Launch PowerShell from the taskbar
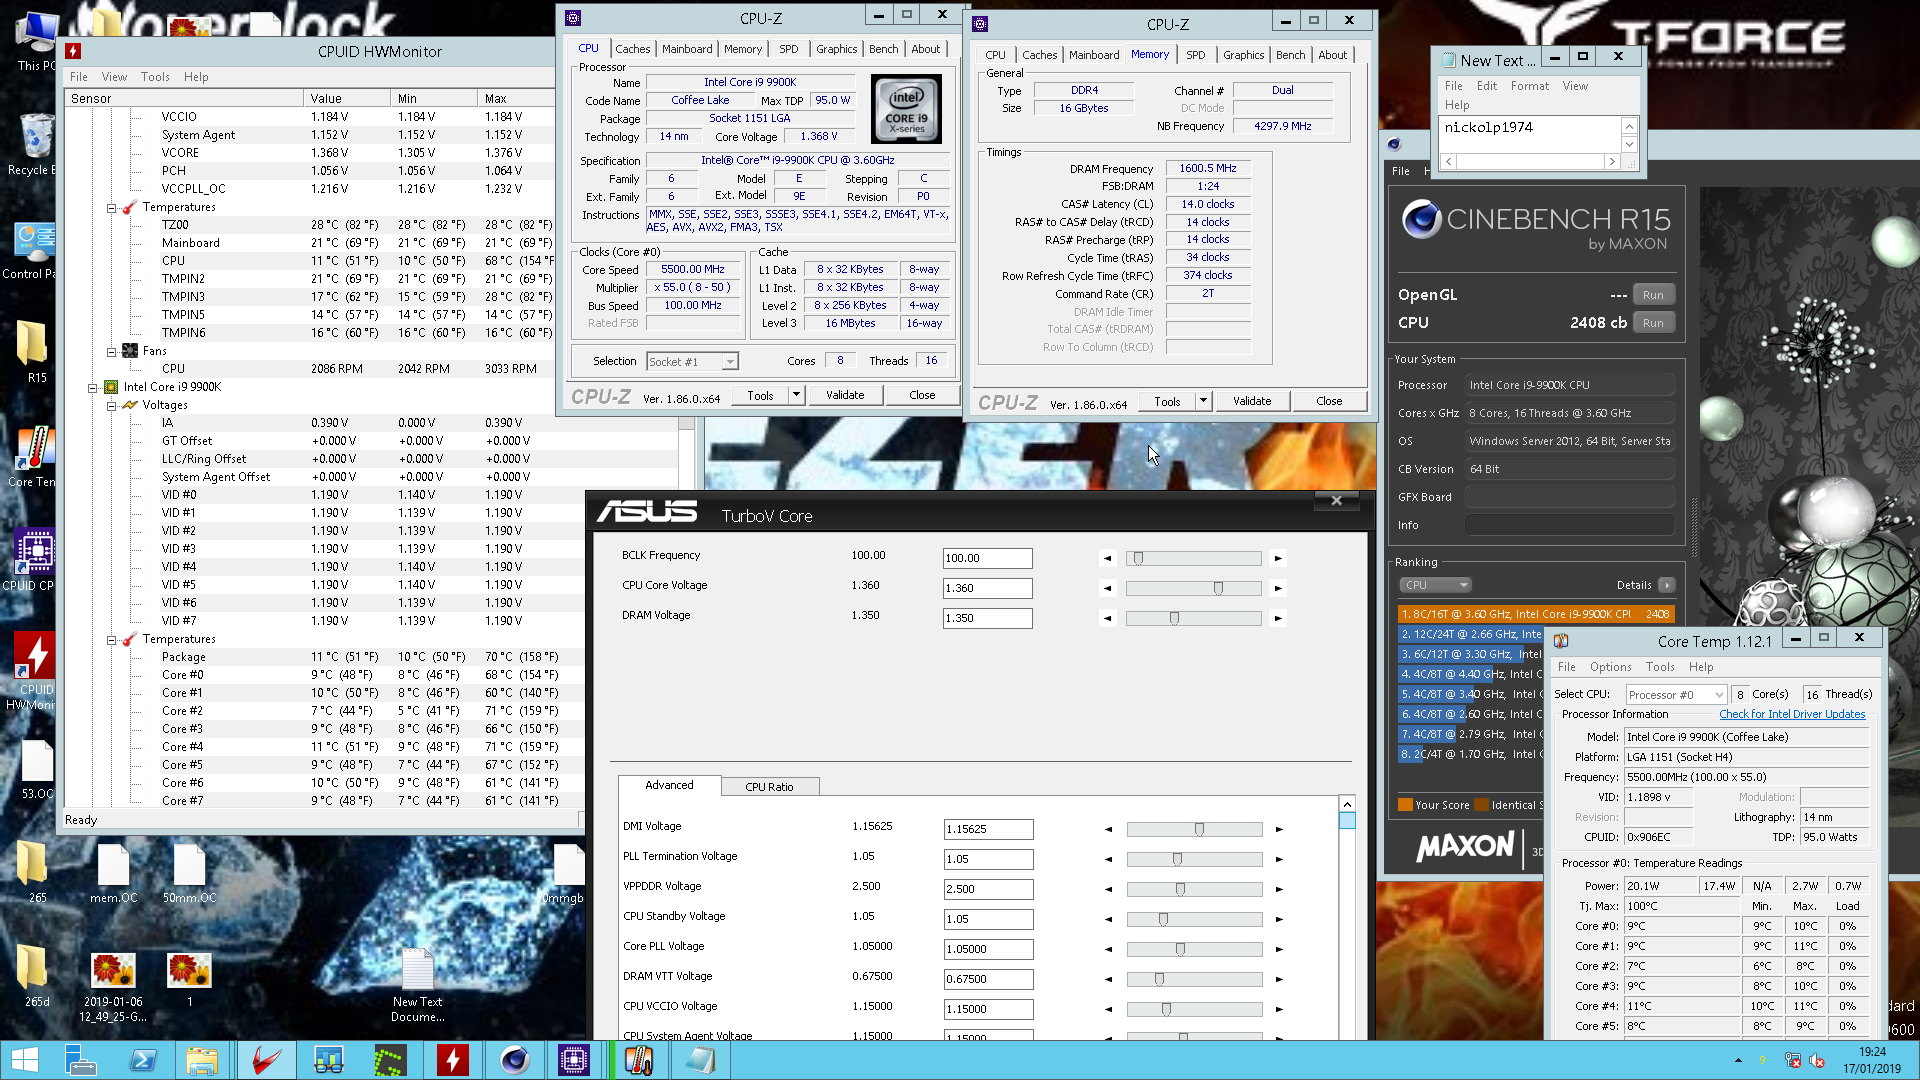Image resolution: width=1920 pixels, height=1080 pixels. coord(142,1060)
